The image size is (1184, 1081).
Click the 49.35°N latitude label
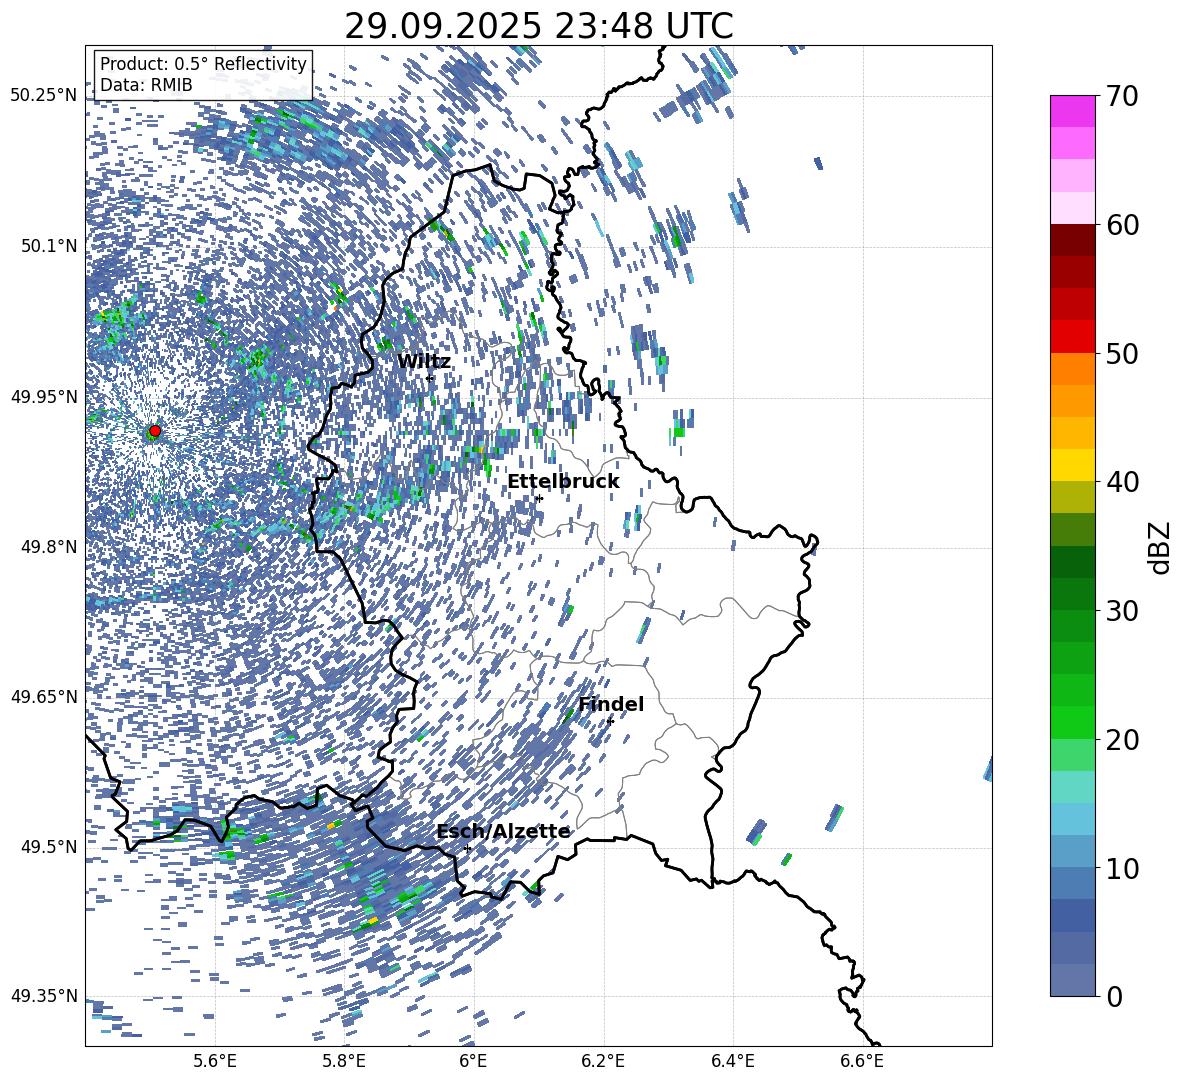click(x=43, y=996)
